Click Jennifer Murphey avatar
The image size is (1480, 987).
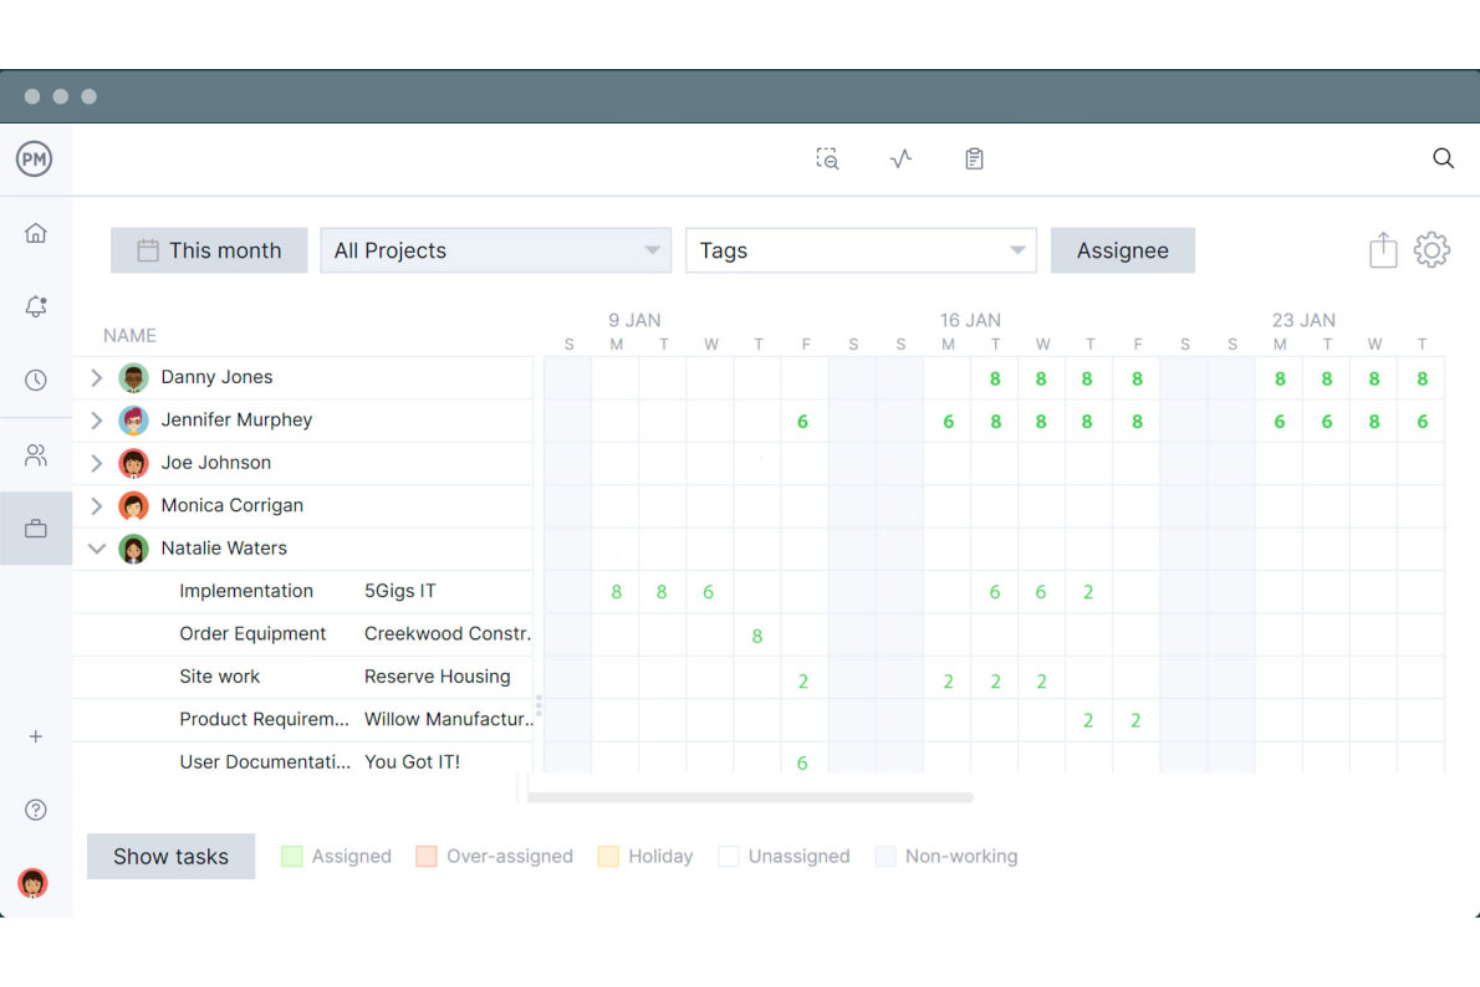pos(133,421)
